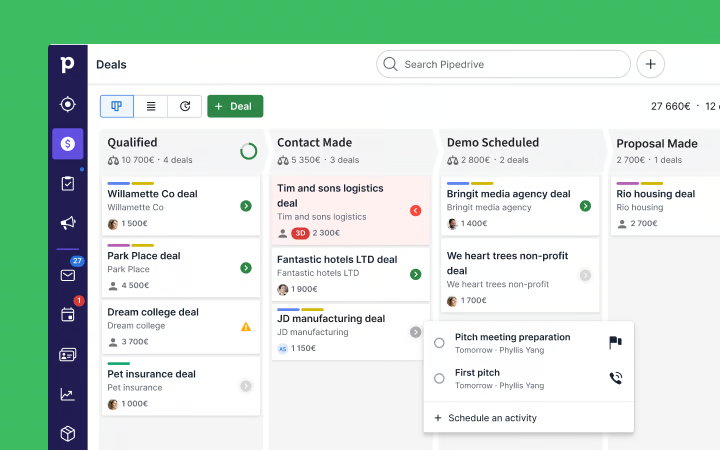Mark First pitch activity as done
Image resolution: width=720 pixels, height=450 pixels.
(x=439, y=378)
